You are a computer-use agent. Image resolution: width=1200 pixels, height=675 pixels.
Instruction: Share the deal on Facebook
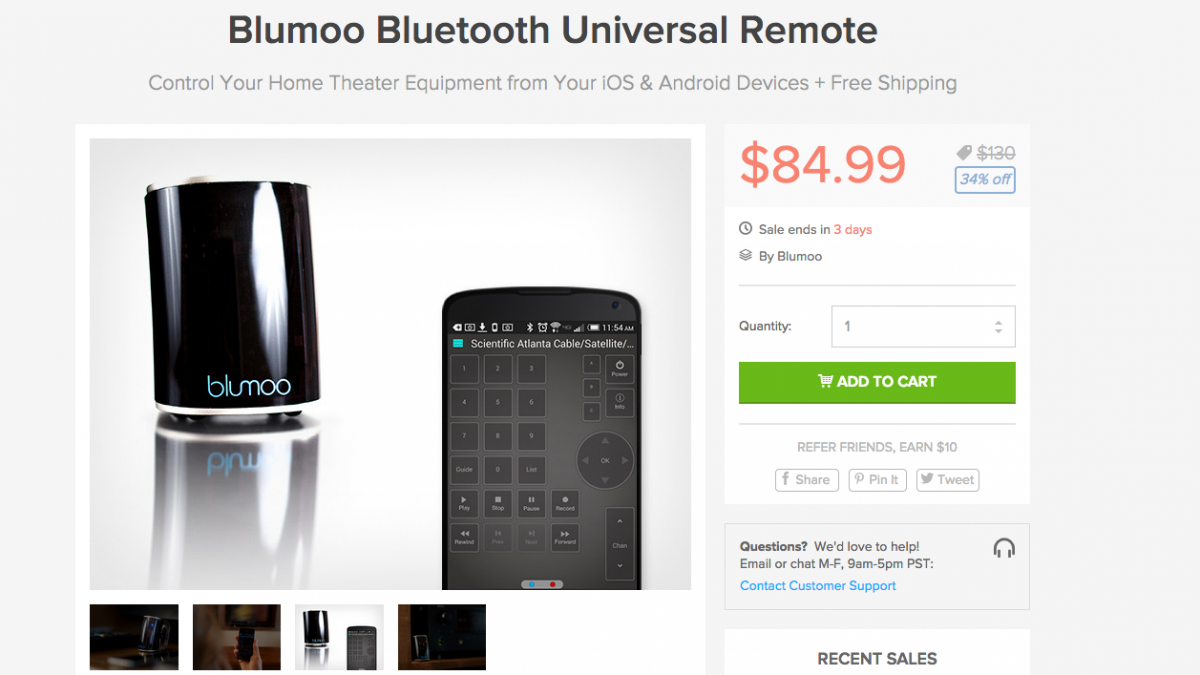click(806, 480)
